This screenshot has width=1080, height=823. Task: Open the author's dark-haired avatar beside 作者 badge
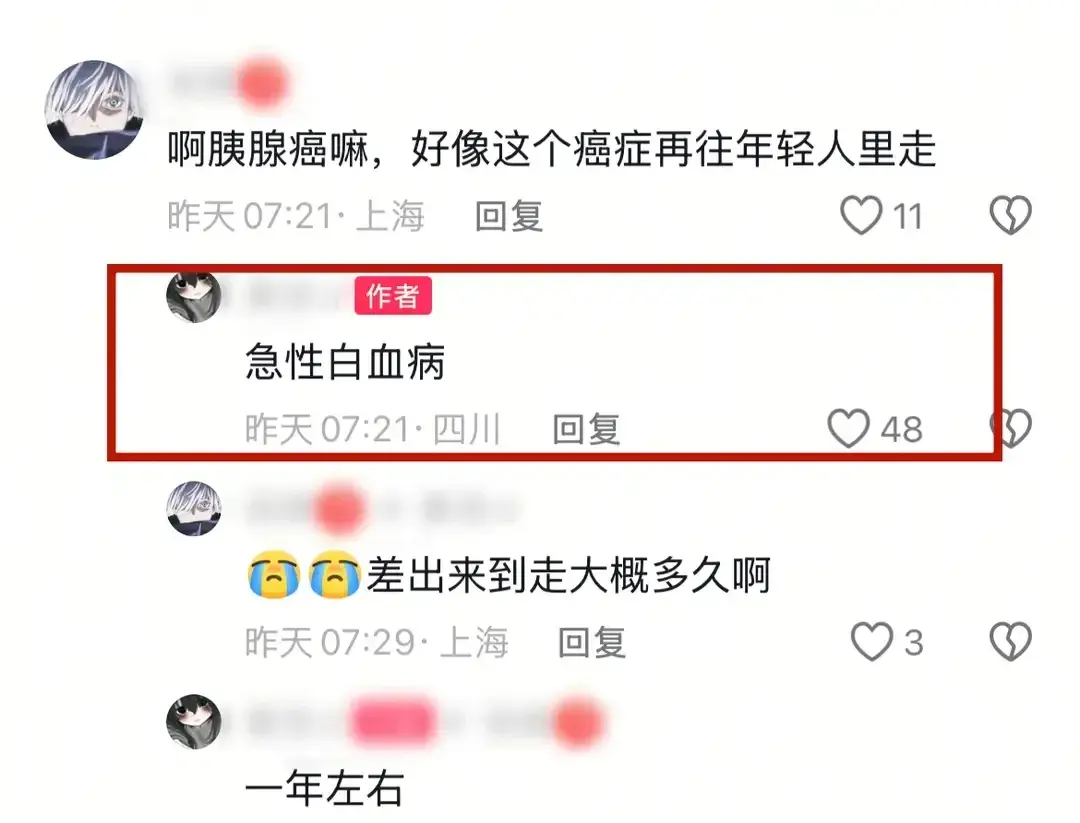194,295
